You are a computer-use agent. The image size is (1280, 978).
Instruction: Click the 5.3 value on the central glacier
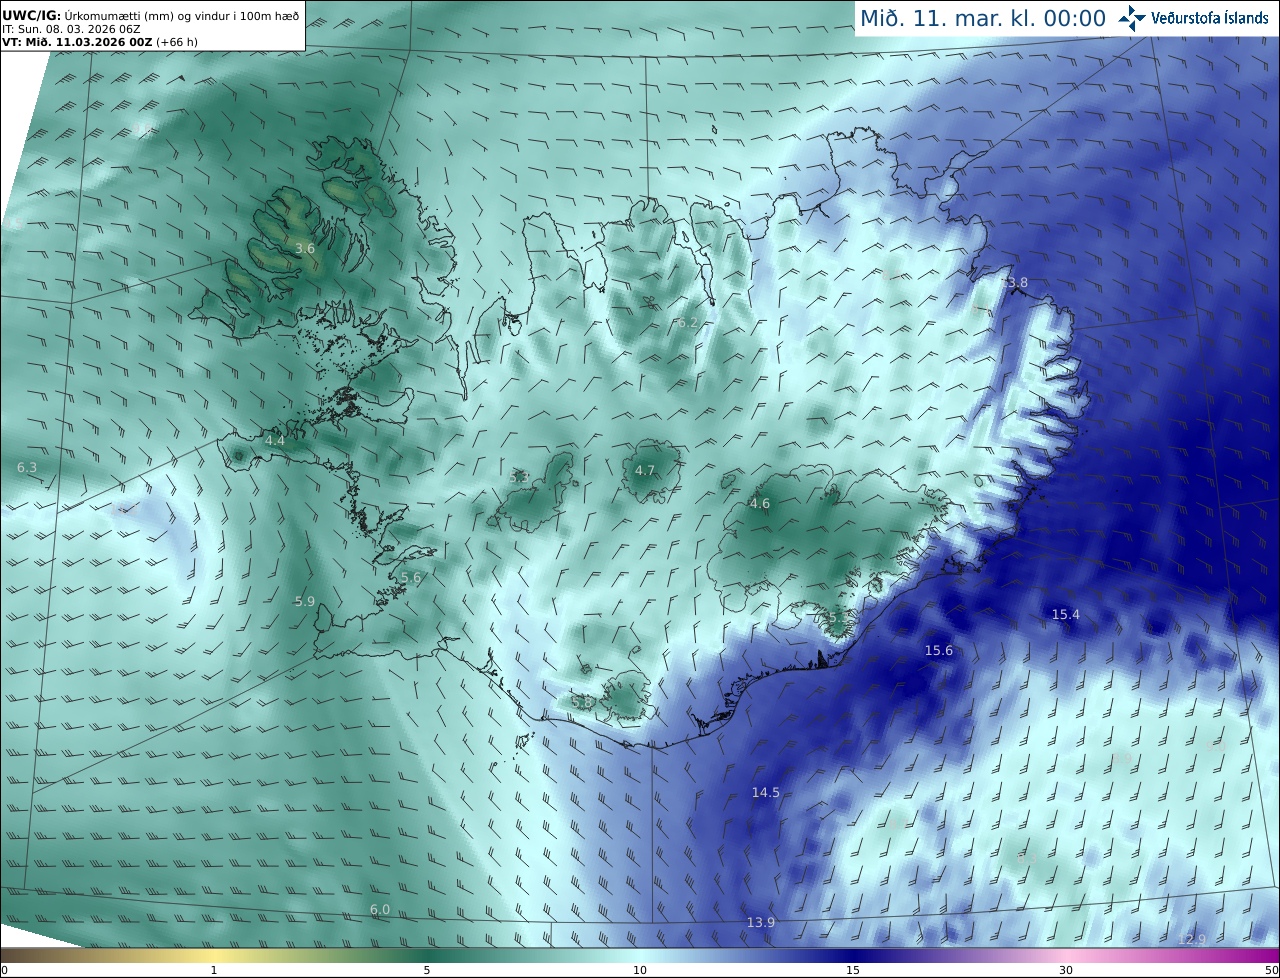[519, 478]
